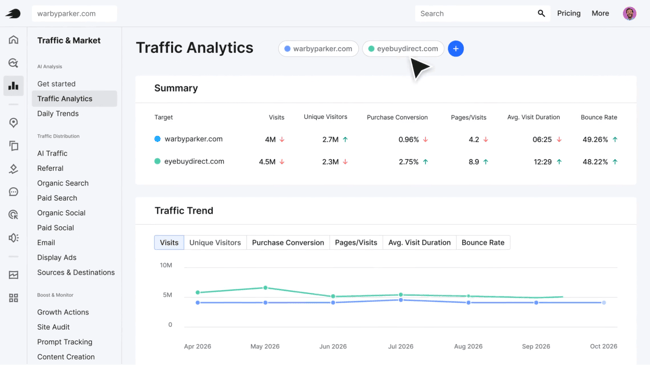Open the user profile avatar
The width and height of the screenshot is (650, 365).
click(x=629, y=13)
